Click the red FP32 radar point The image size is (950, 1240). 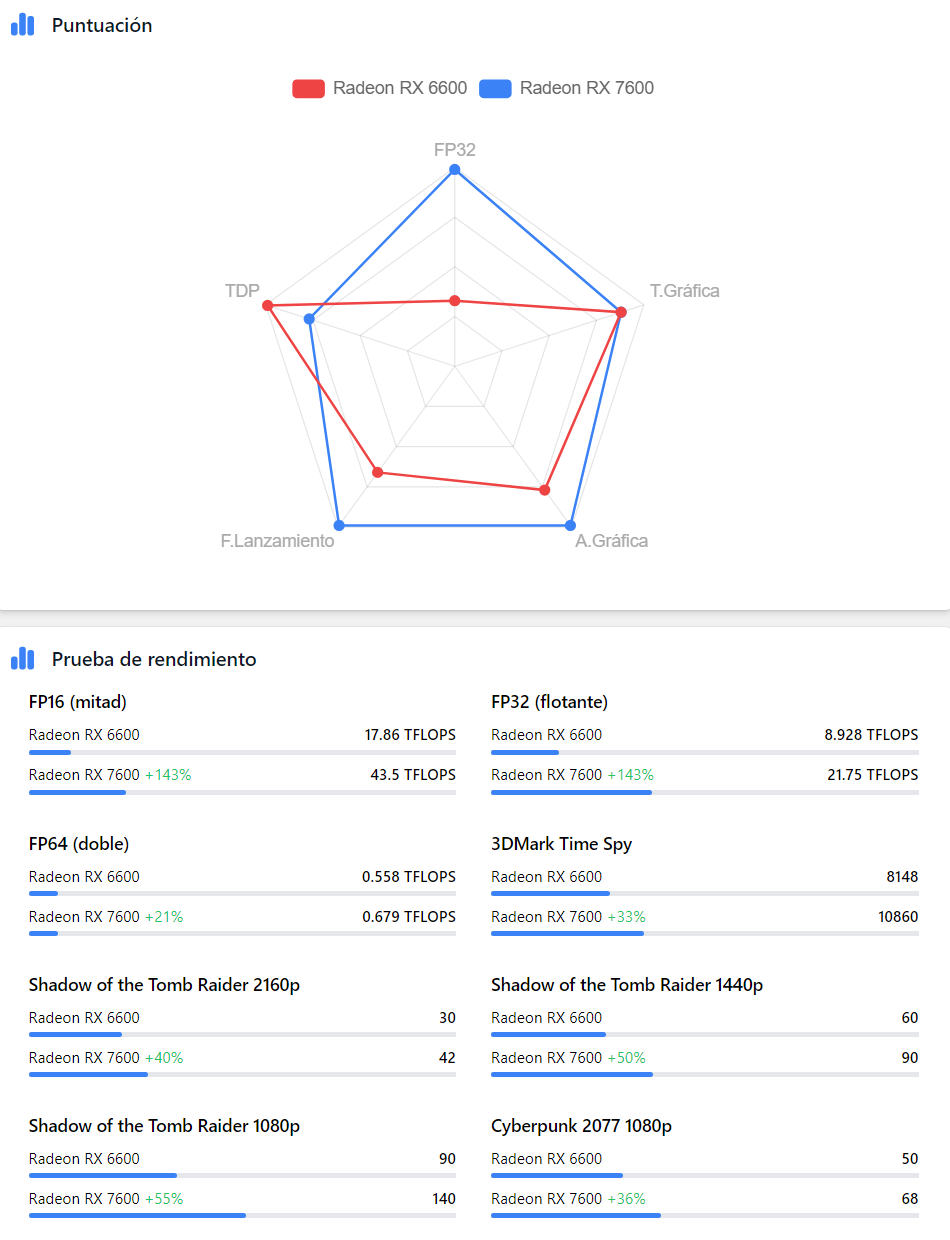(x=455, y=301)
